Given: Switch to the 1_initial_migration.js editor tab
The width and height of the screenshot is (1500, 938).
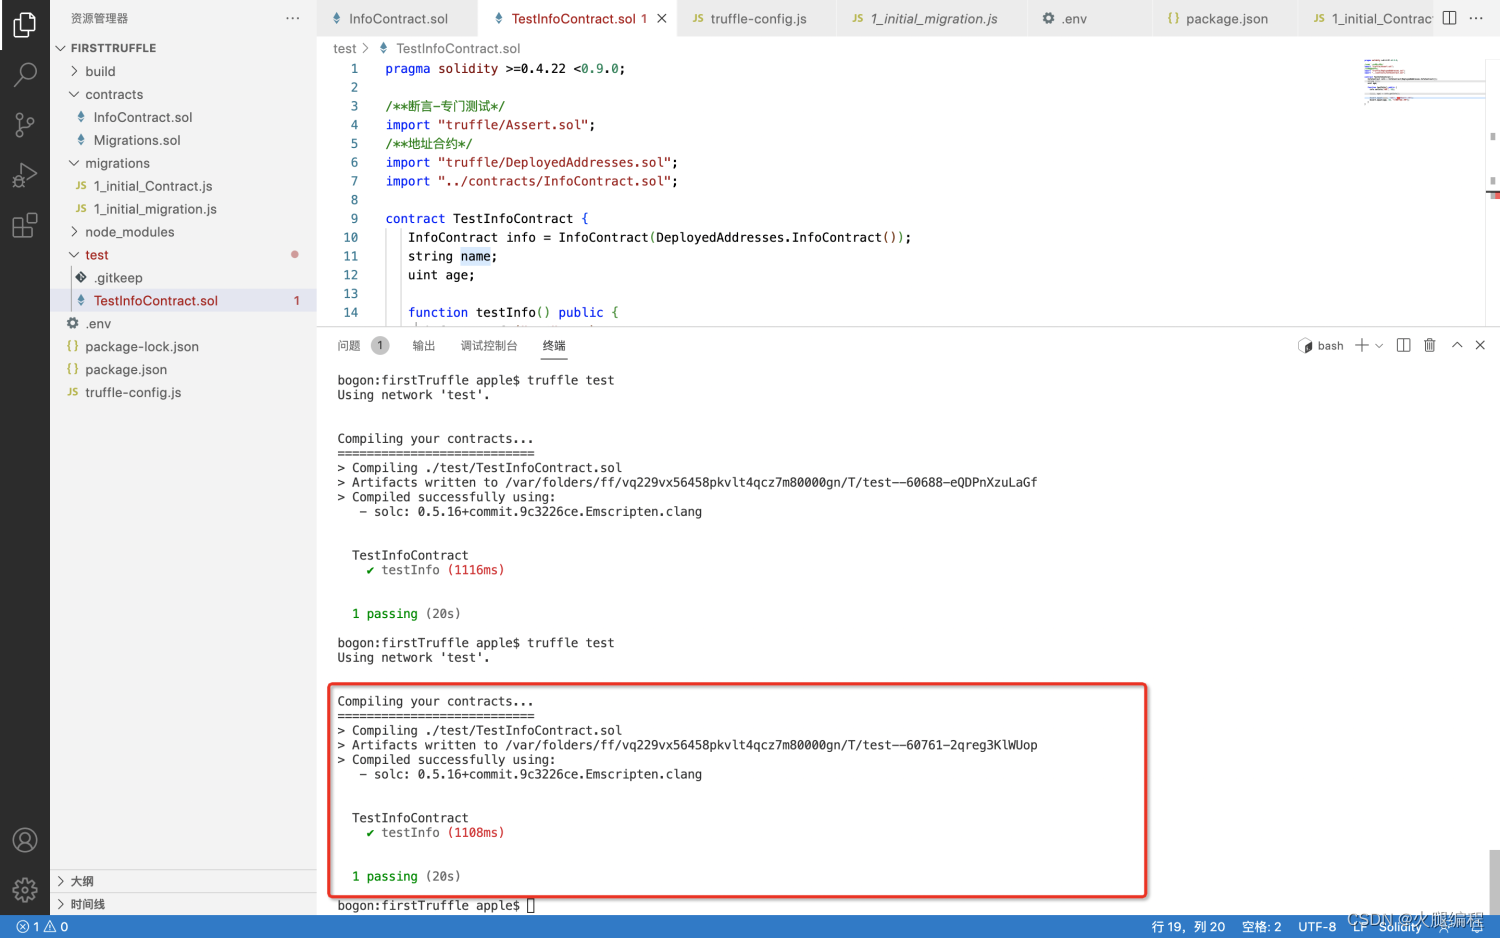Looking at the screenshot, I should pos(933,18).
